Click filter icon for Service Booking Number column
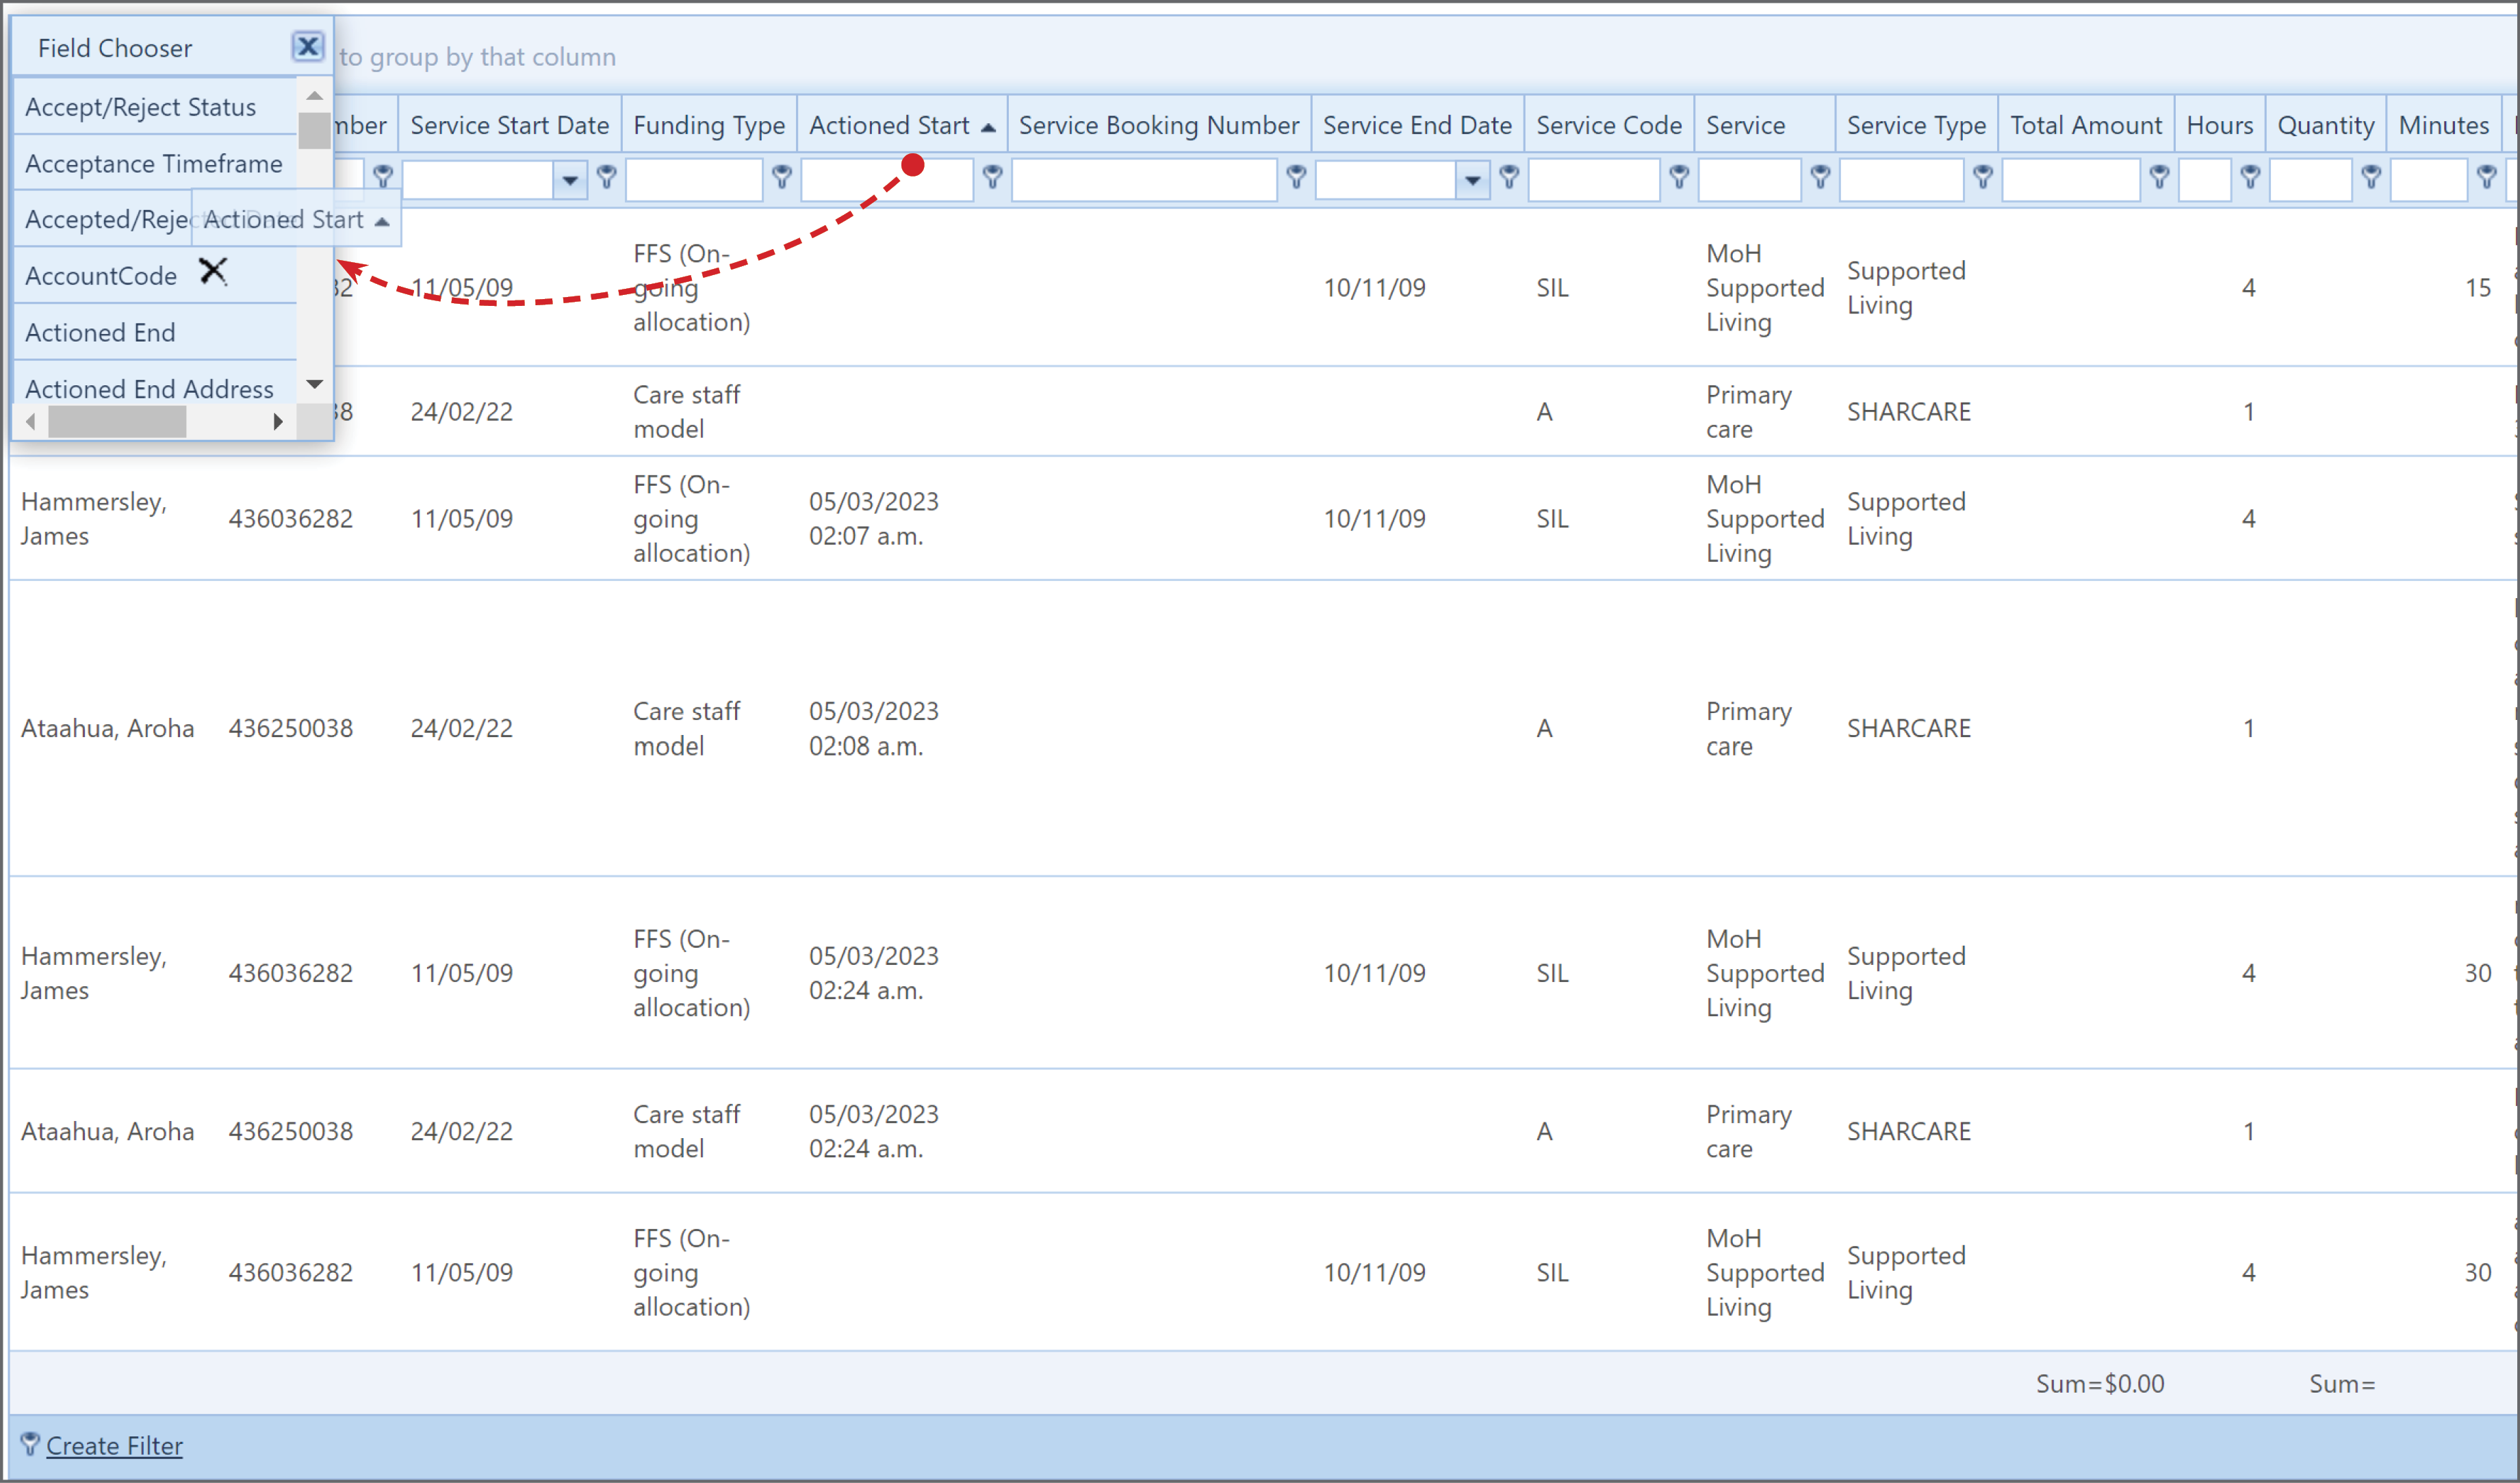 coord(1296,178)
